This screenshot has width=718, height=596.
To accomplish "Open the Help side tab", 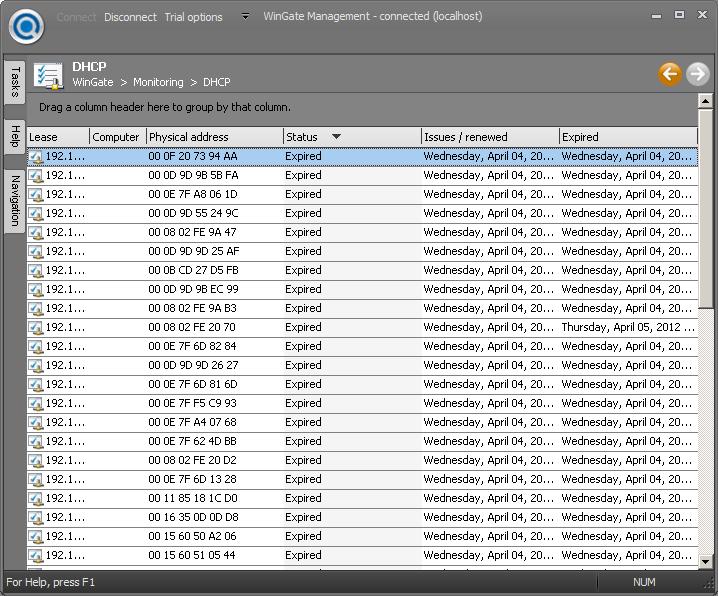I will click(x=15, y=136).
